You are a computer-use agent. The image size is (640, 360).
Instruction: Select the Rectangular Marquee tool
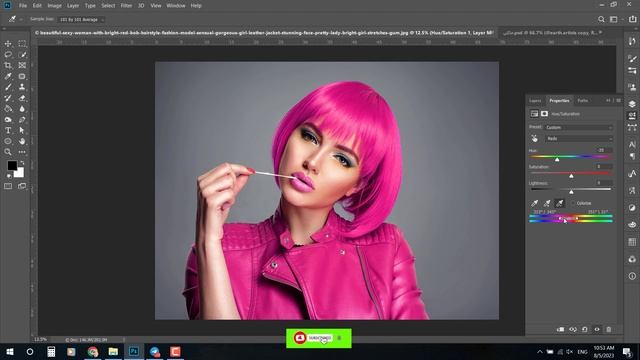(x=22, y=44)
